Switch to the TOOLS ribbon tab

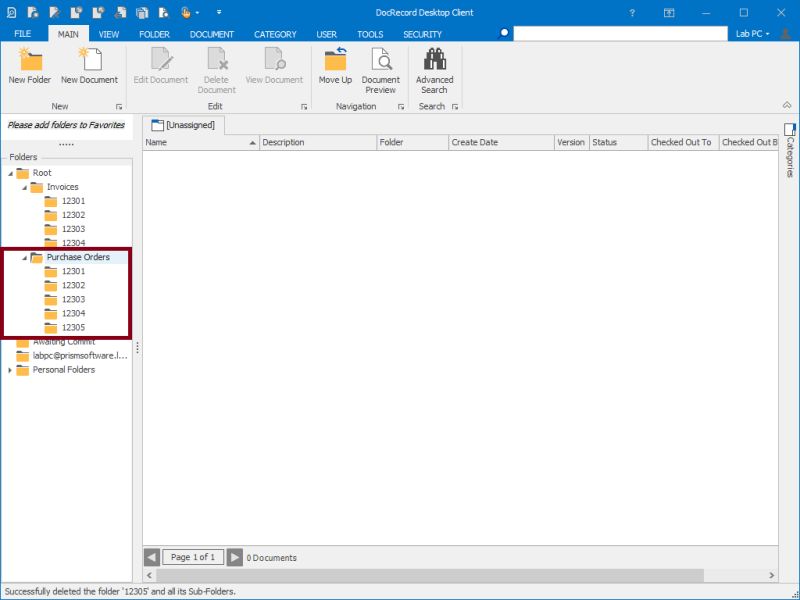[x=370, y=34]
